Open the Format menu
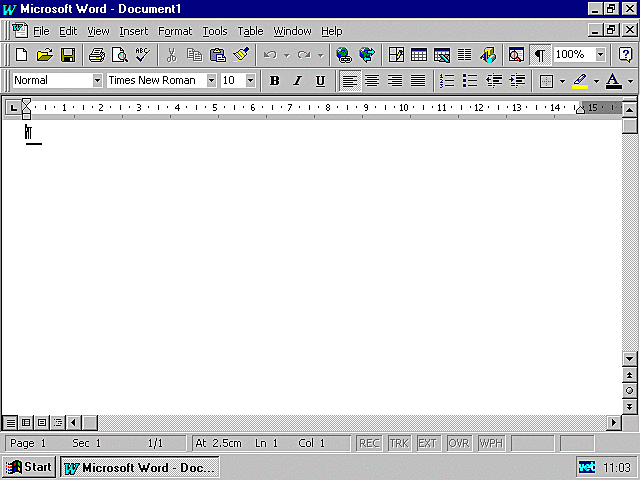 [175, 31]
